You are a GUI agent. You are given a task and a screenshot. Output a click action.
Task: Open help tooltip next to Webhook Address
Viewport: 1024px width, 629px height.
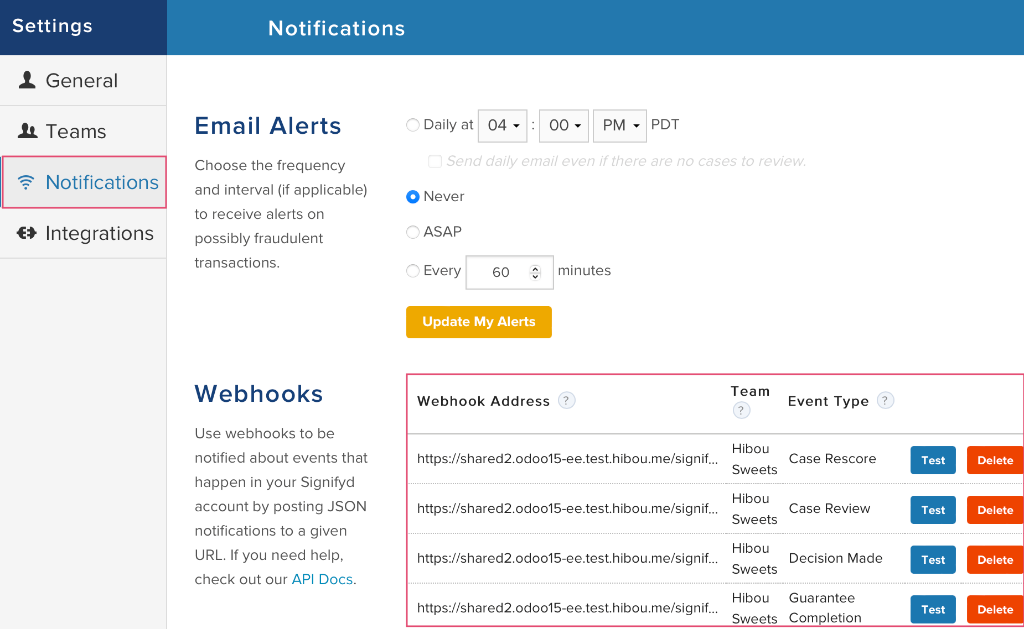(567, 400)
